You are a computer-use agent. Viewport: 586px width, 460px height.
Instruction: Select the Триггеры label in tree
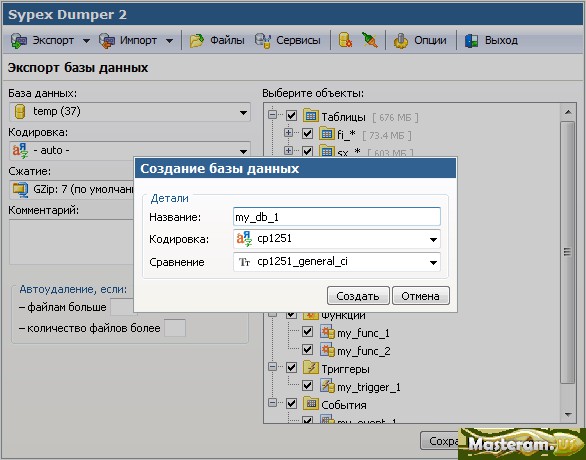point(345,369)
